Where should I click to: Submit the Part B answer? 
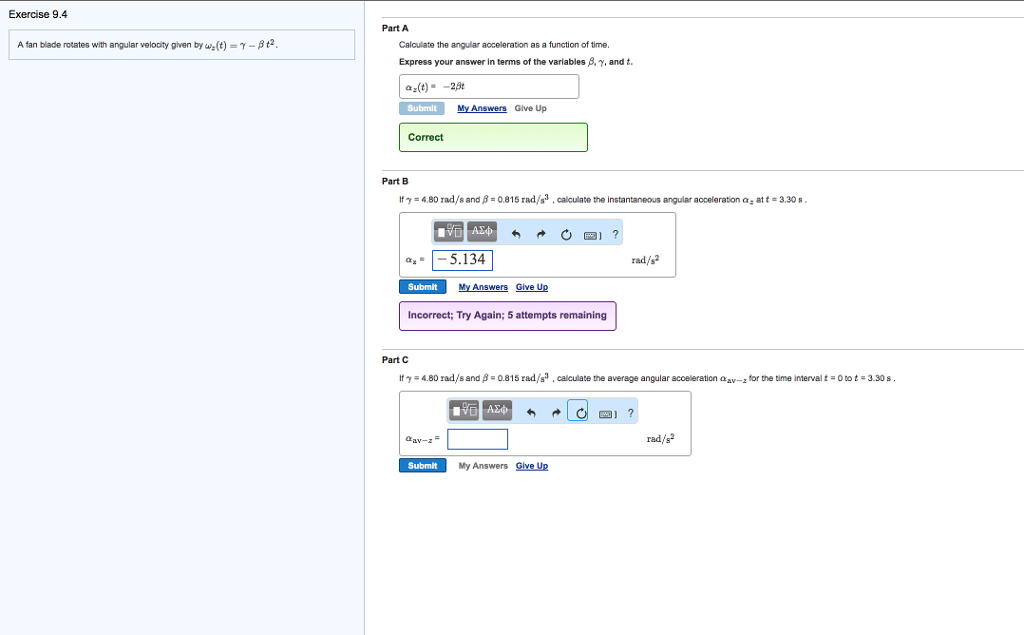click(x=422, y=286)
